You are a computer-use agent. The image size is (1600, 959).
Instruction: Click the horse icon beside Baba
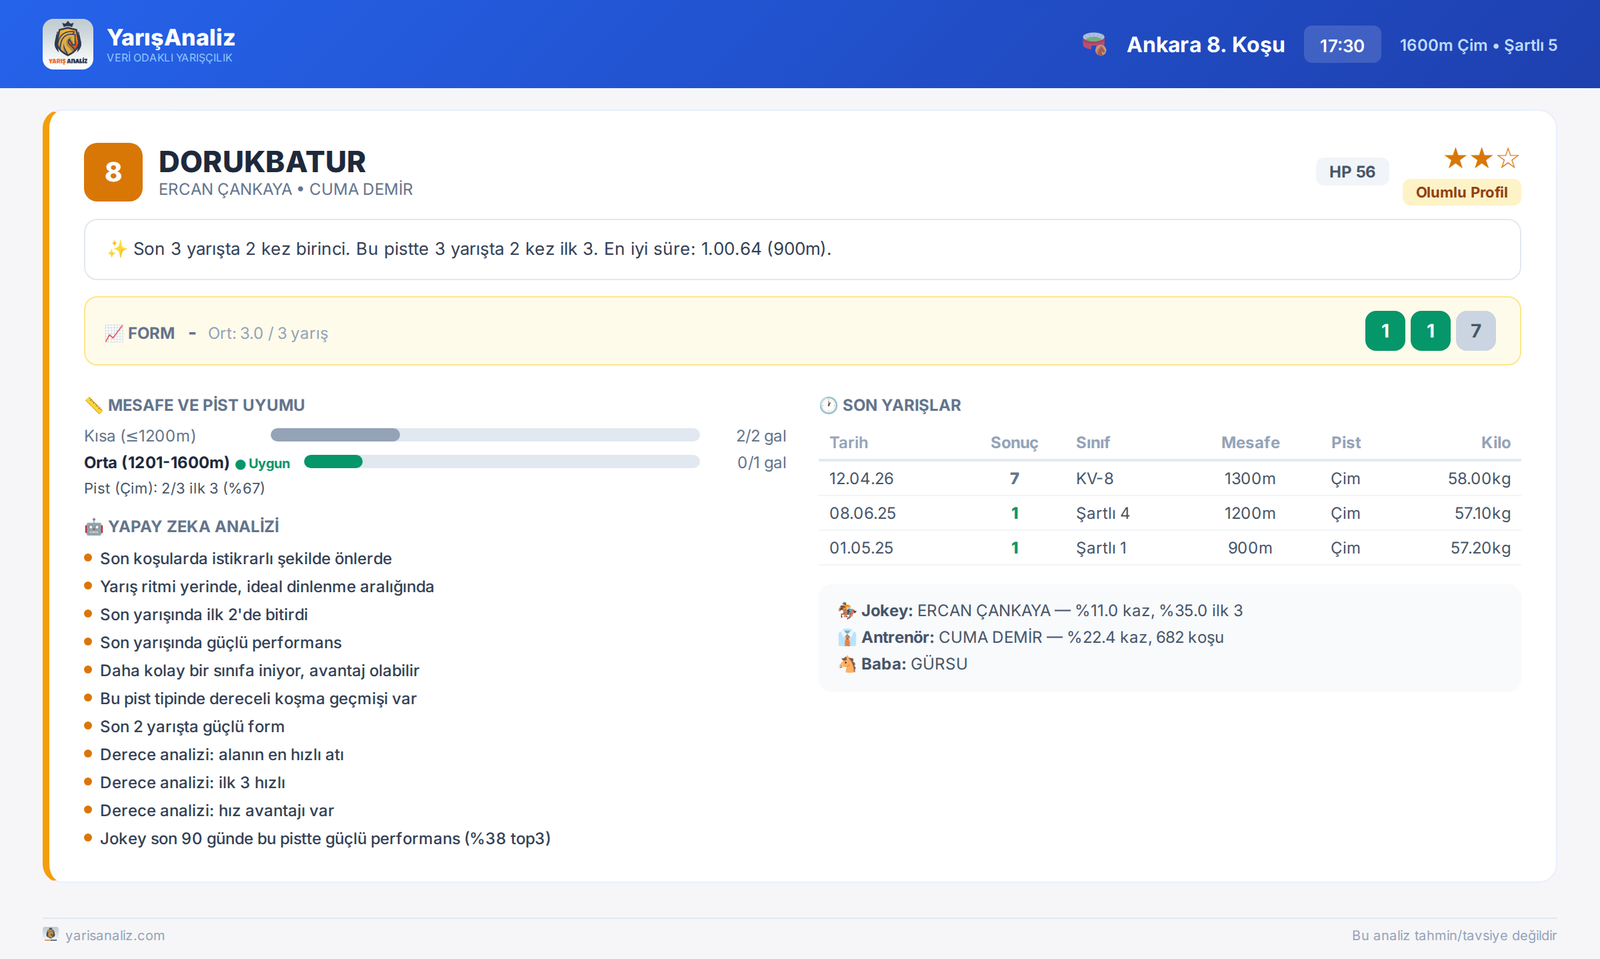pos(847,664)
